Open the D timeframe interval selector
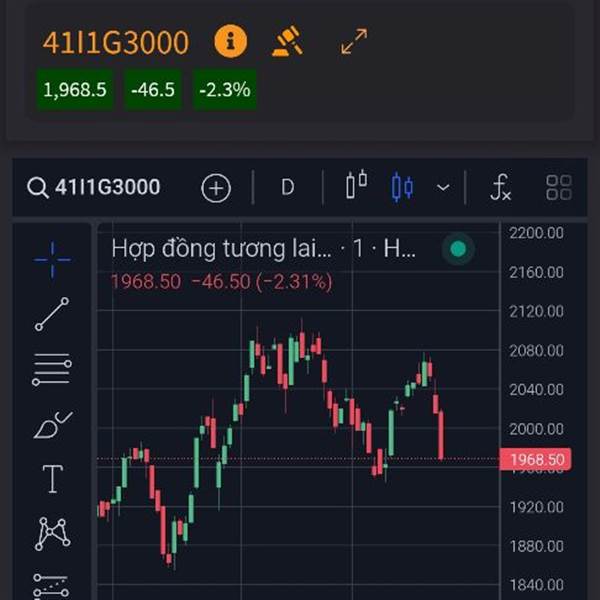This screenshot has width=600, height=600. coord(287,187)
